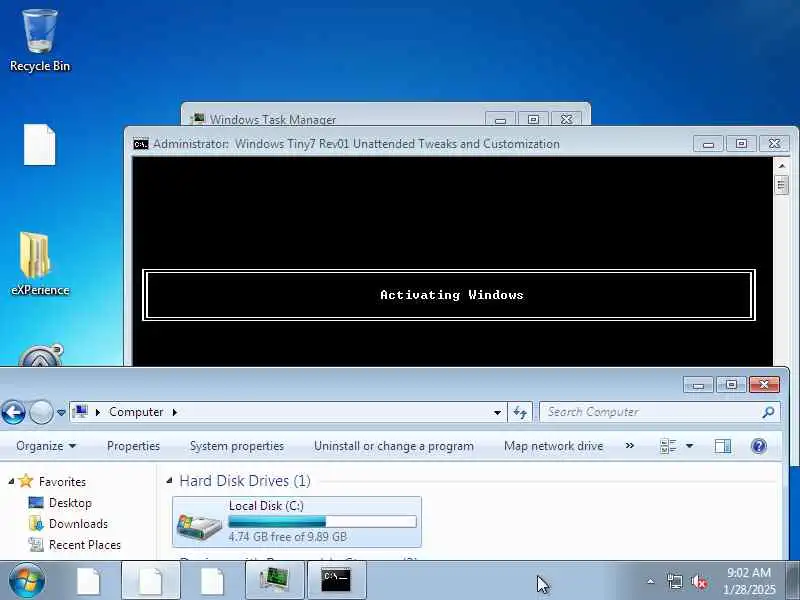Select Favorites in the navigation pane
The image size is (800, 600).
[62, 482]
